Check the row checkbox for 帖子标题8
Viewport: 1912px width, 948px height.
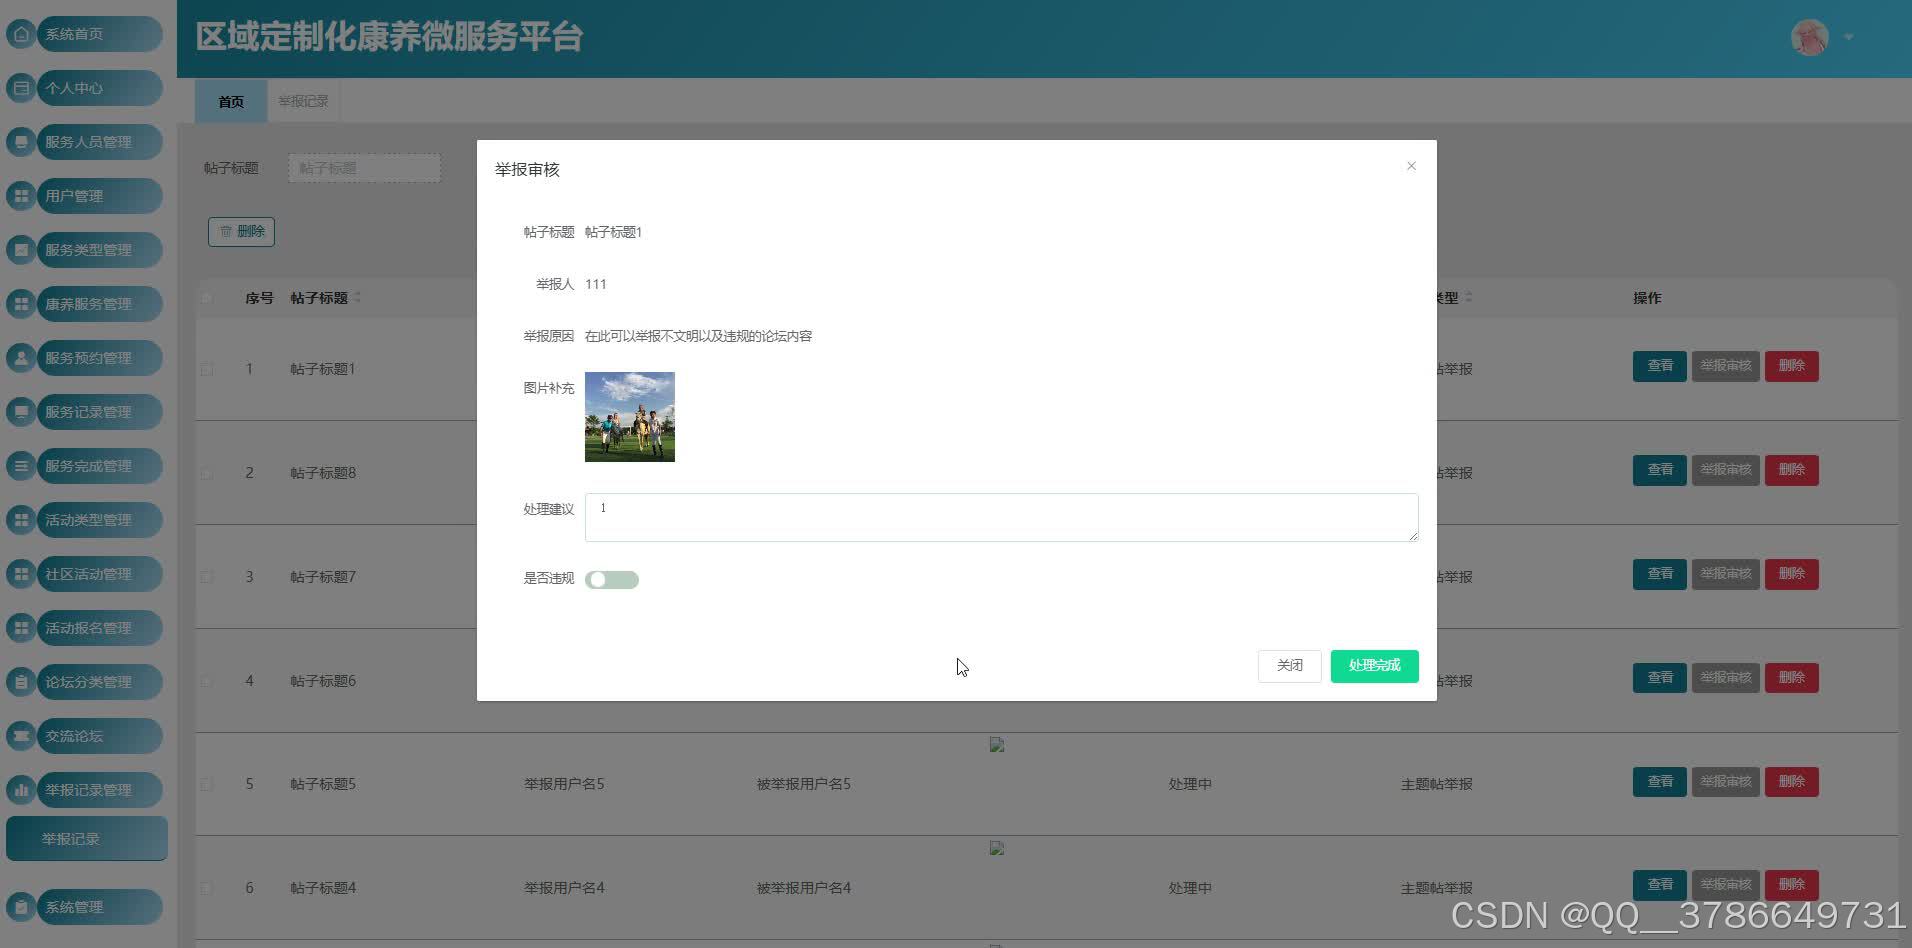207,473
